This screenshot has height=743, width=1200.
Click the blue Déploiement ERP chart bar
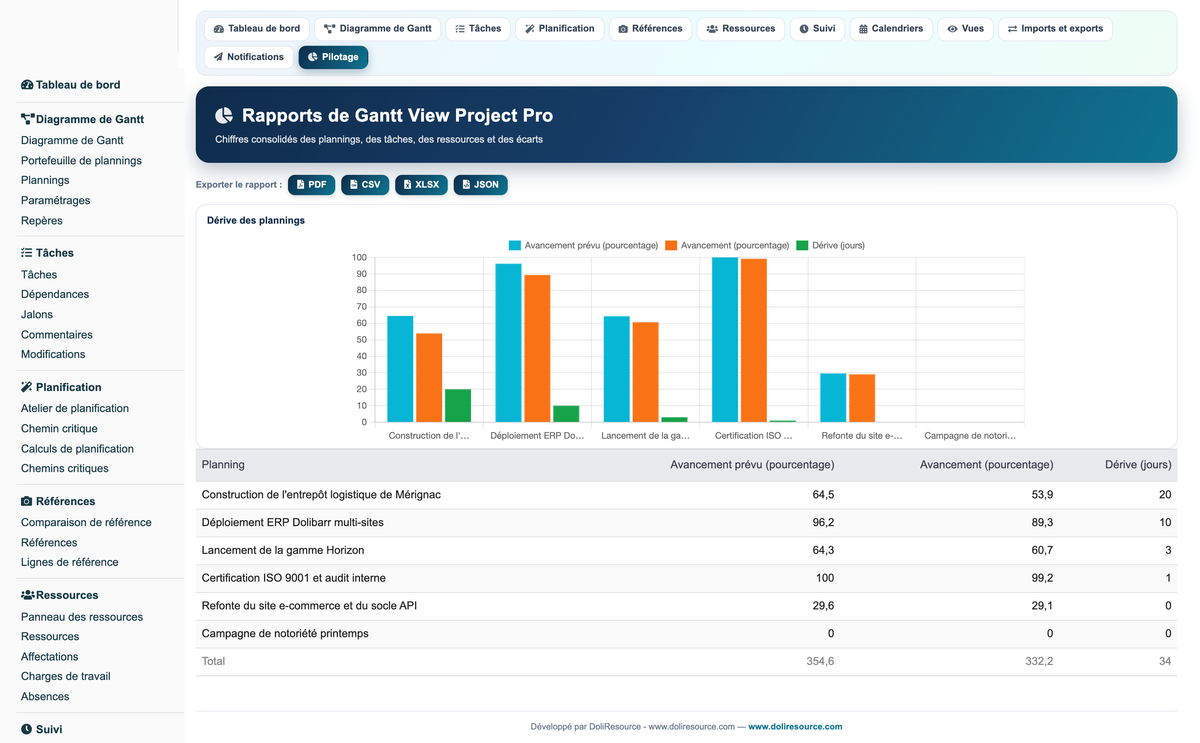point(509,343)
